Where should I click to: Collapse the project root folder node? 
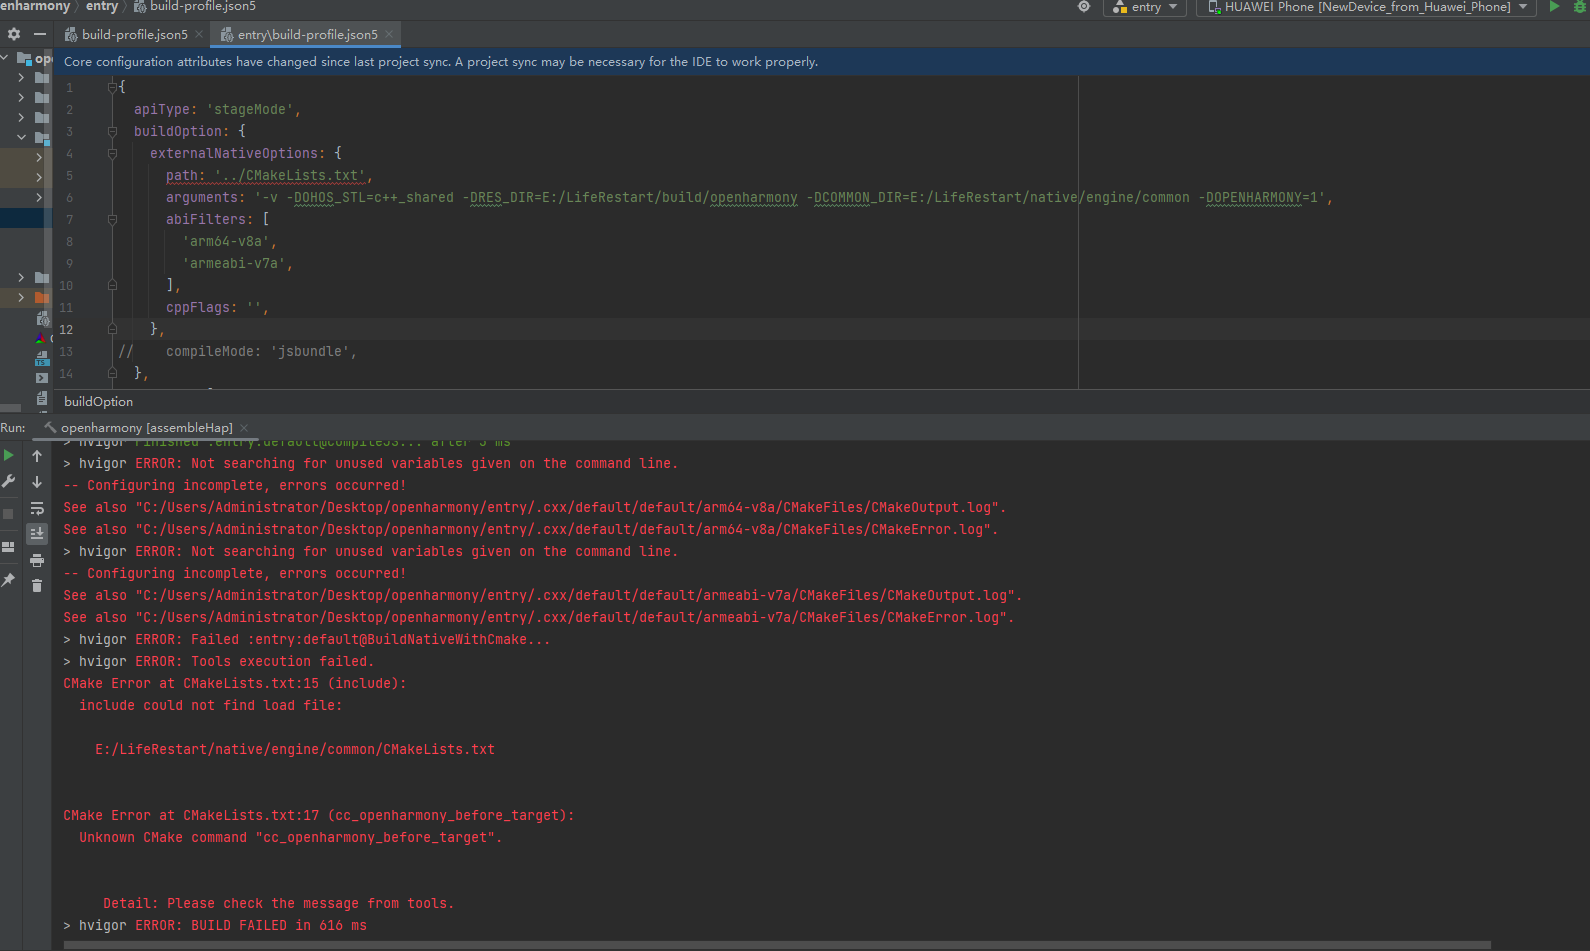click(x=5, y=58)
